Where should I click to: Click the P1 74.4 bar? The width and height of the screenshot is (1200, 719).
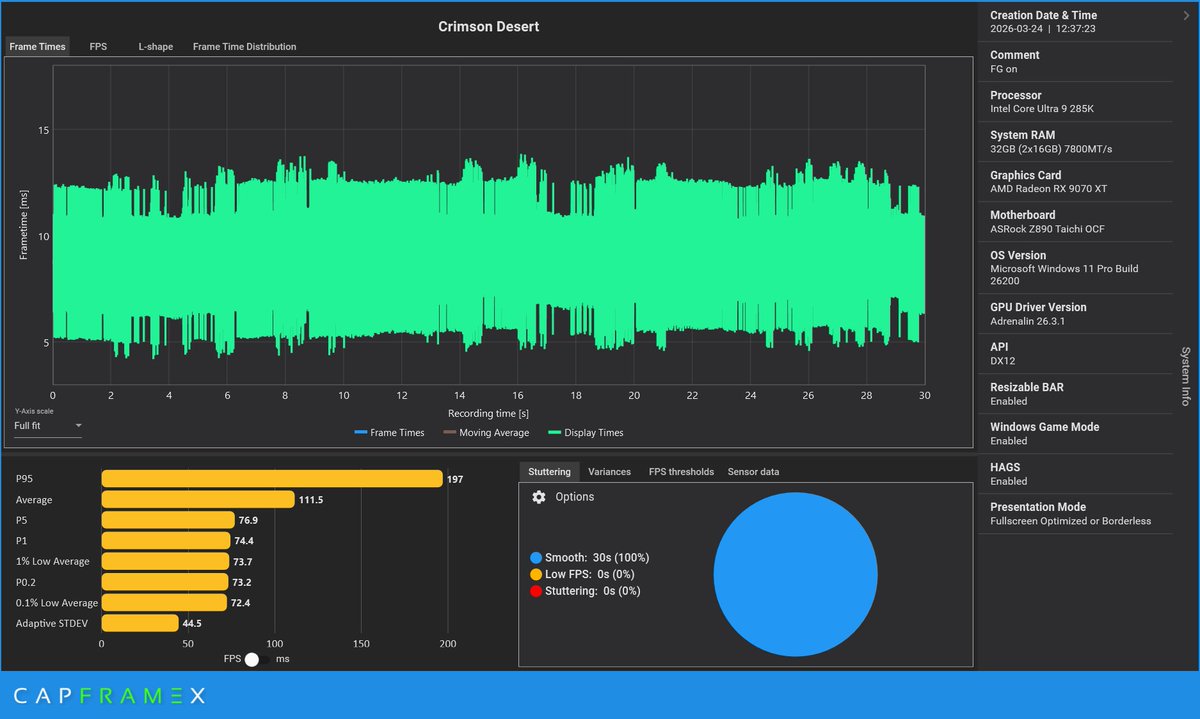click(x=166, y=540)
